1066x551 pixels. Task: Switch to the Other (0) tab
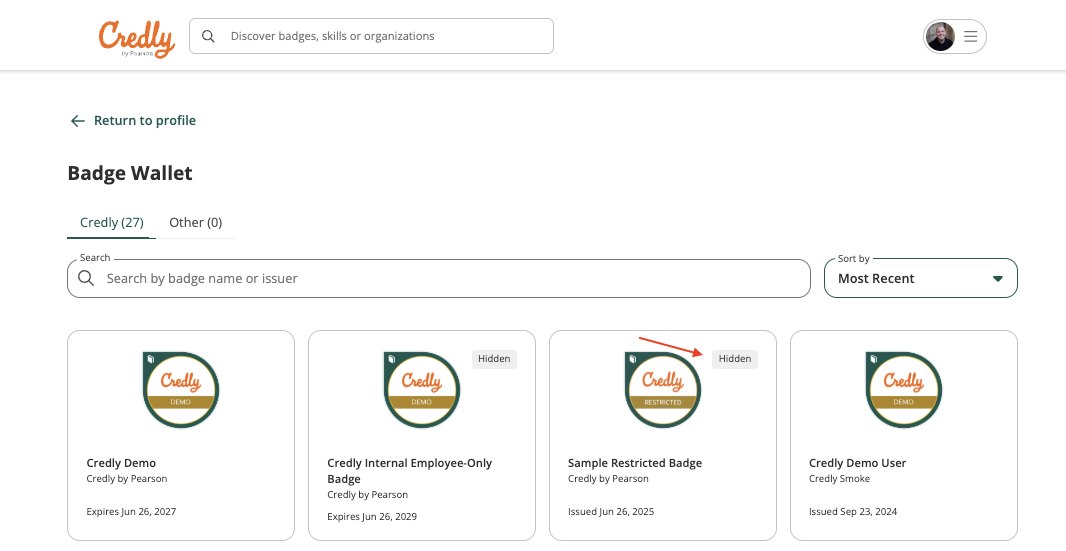coord(196,222)
